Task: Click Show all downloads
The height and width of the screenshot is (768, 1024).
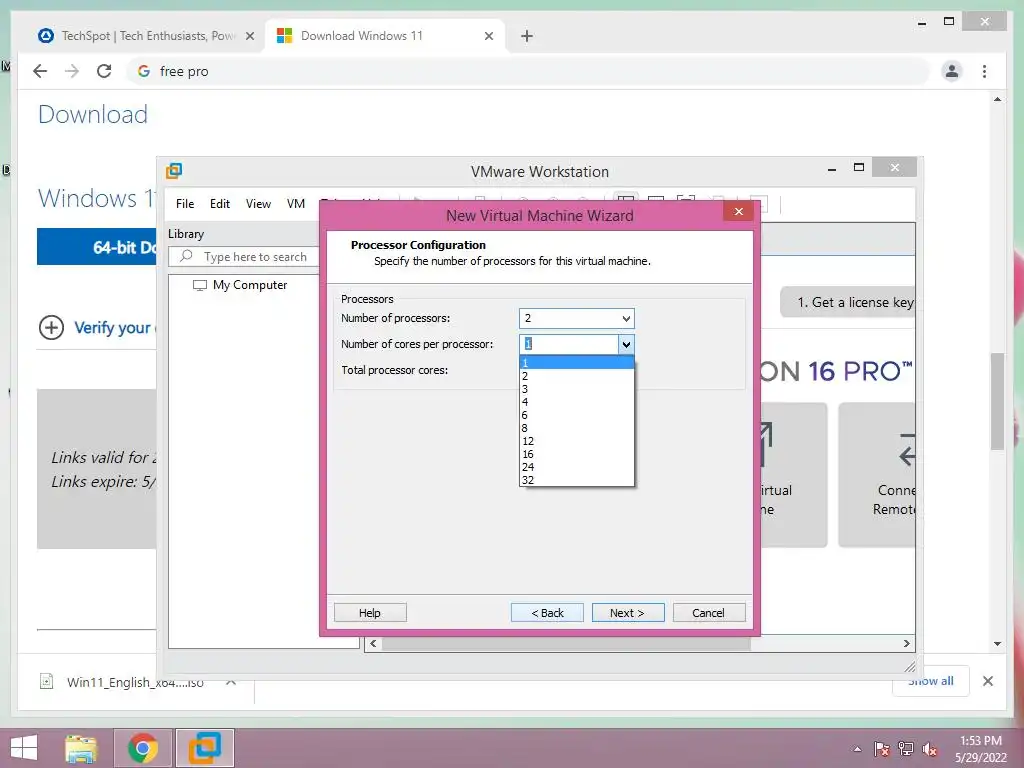Action: (x=931, y=681)
